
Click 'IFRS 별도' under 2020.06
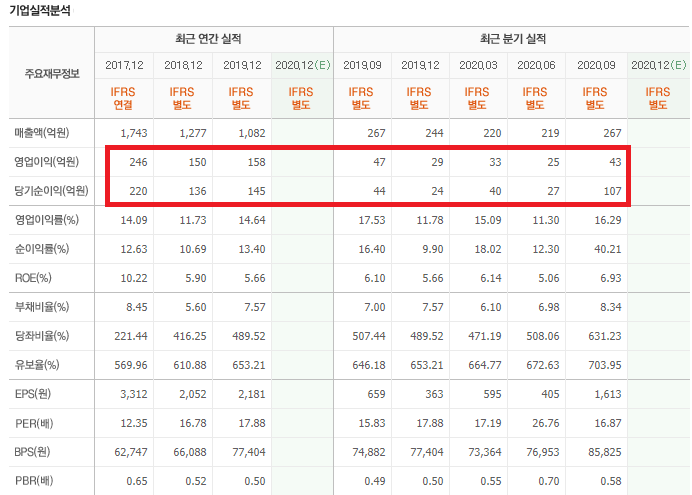pyautogui.click(x=535, y=98)
